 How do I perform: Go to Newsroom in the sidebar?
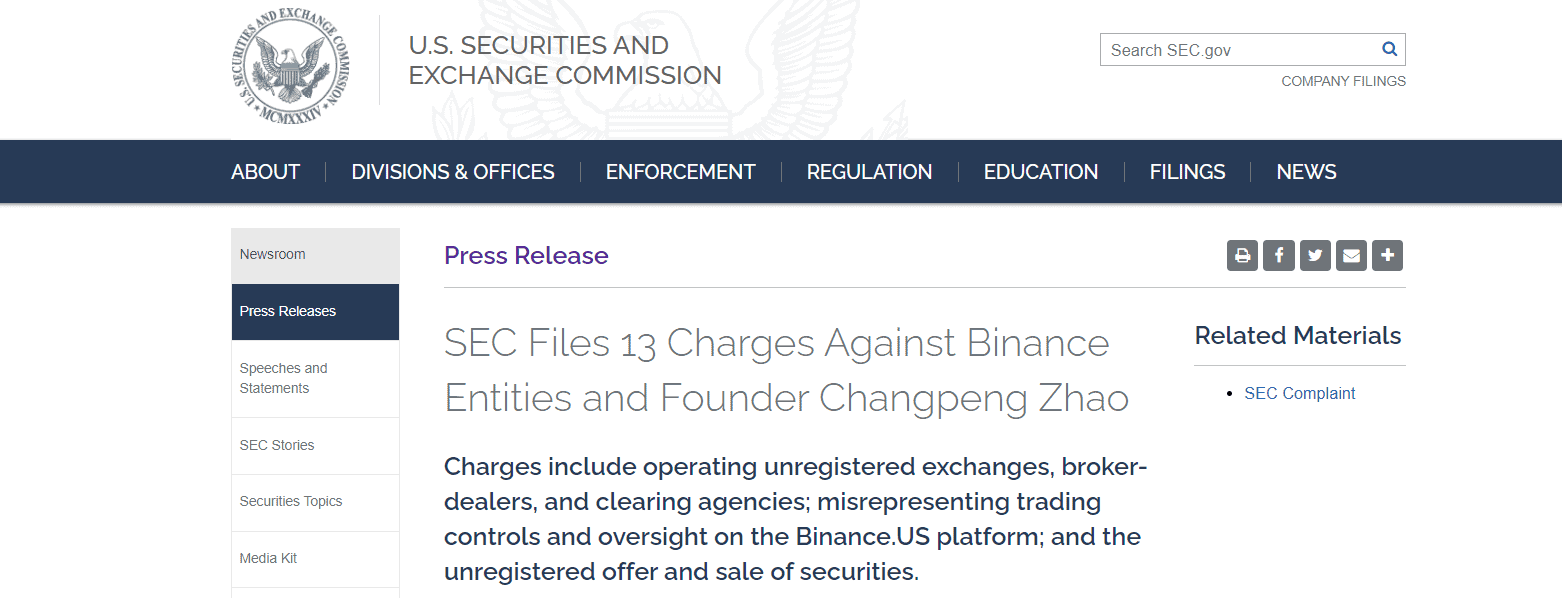273,255
